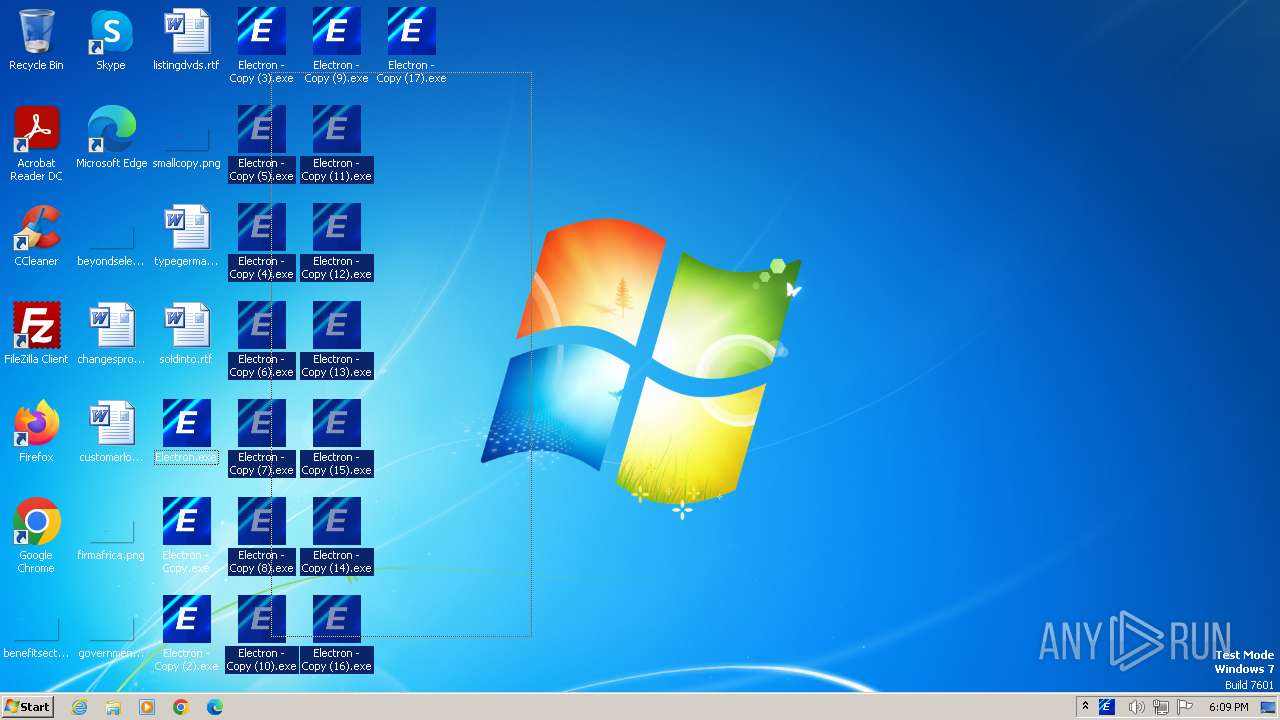The image size is (1280, 720).
Task: Open Windows Media Player from taskbar
Action: 147,707
